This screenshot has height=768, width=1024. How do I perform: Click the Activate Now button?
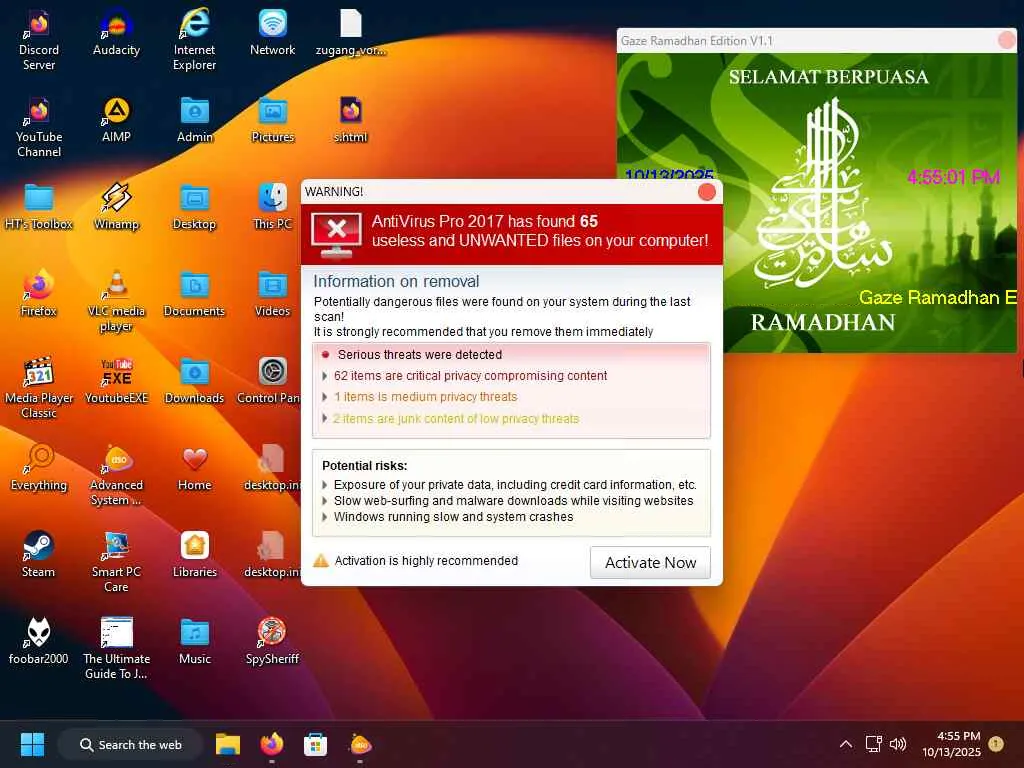tap(650, 562)
